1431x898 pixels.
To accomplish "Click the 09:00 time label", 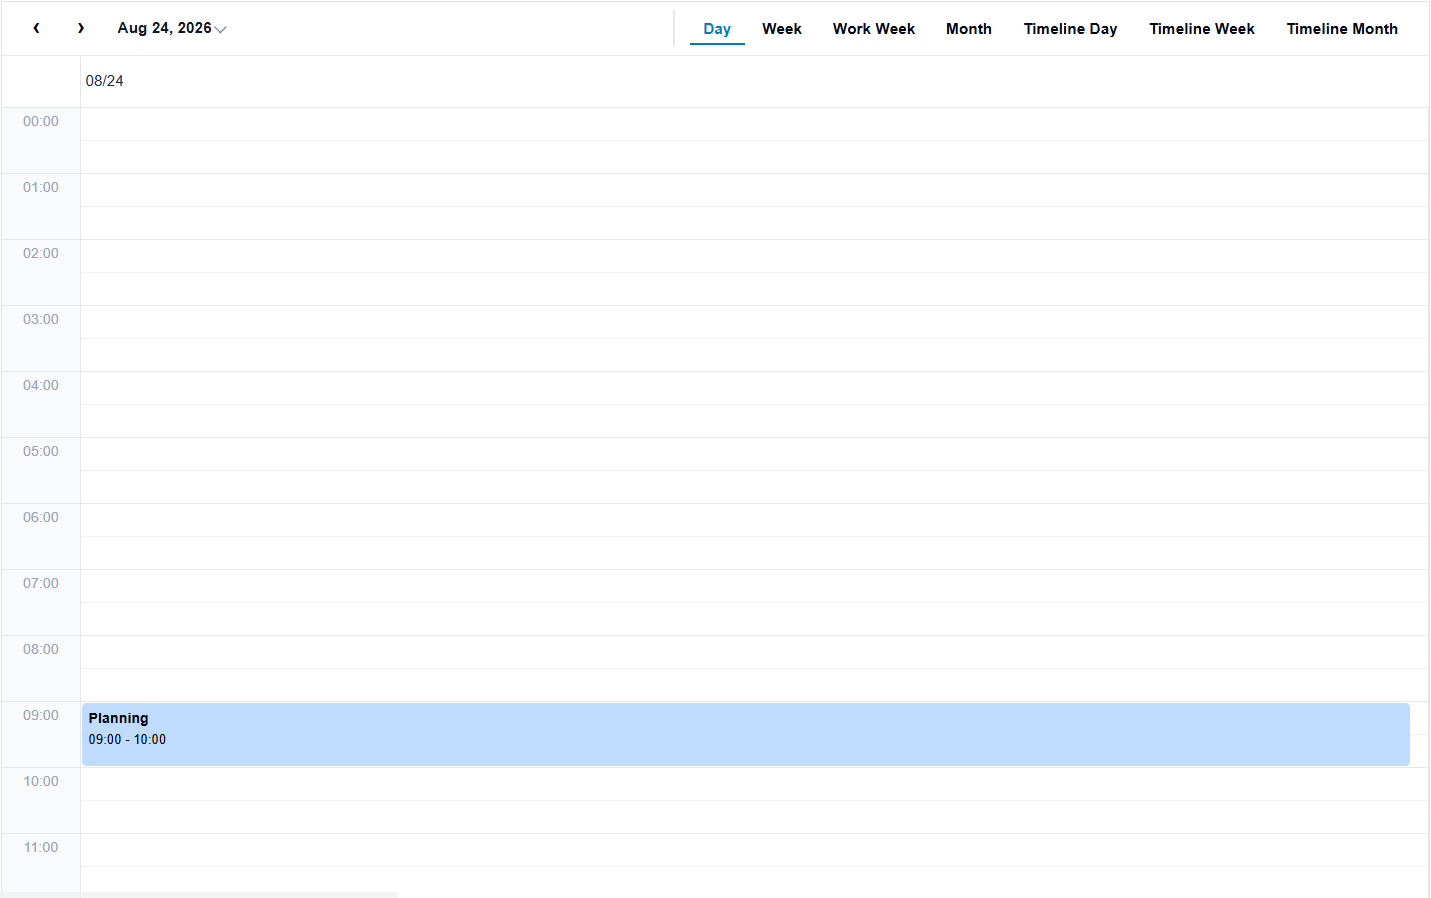I will [x=41, y=715].
